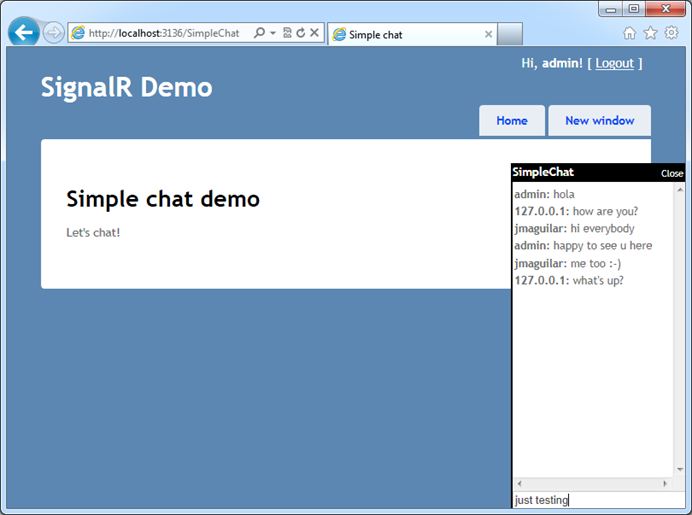Click the browser Back arrow button
The width and height of the screenshot is (692, 515).
click(x=23, y=32)
